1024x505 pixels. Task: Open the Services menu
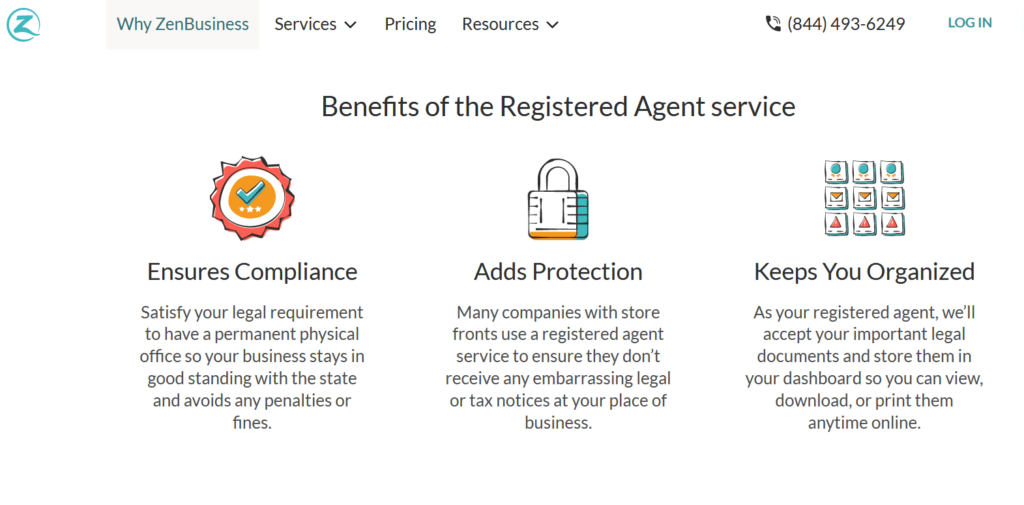tap(315, 24)
